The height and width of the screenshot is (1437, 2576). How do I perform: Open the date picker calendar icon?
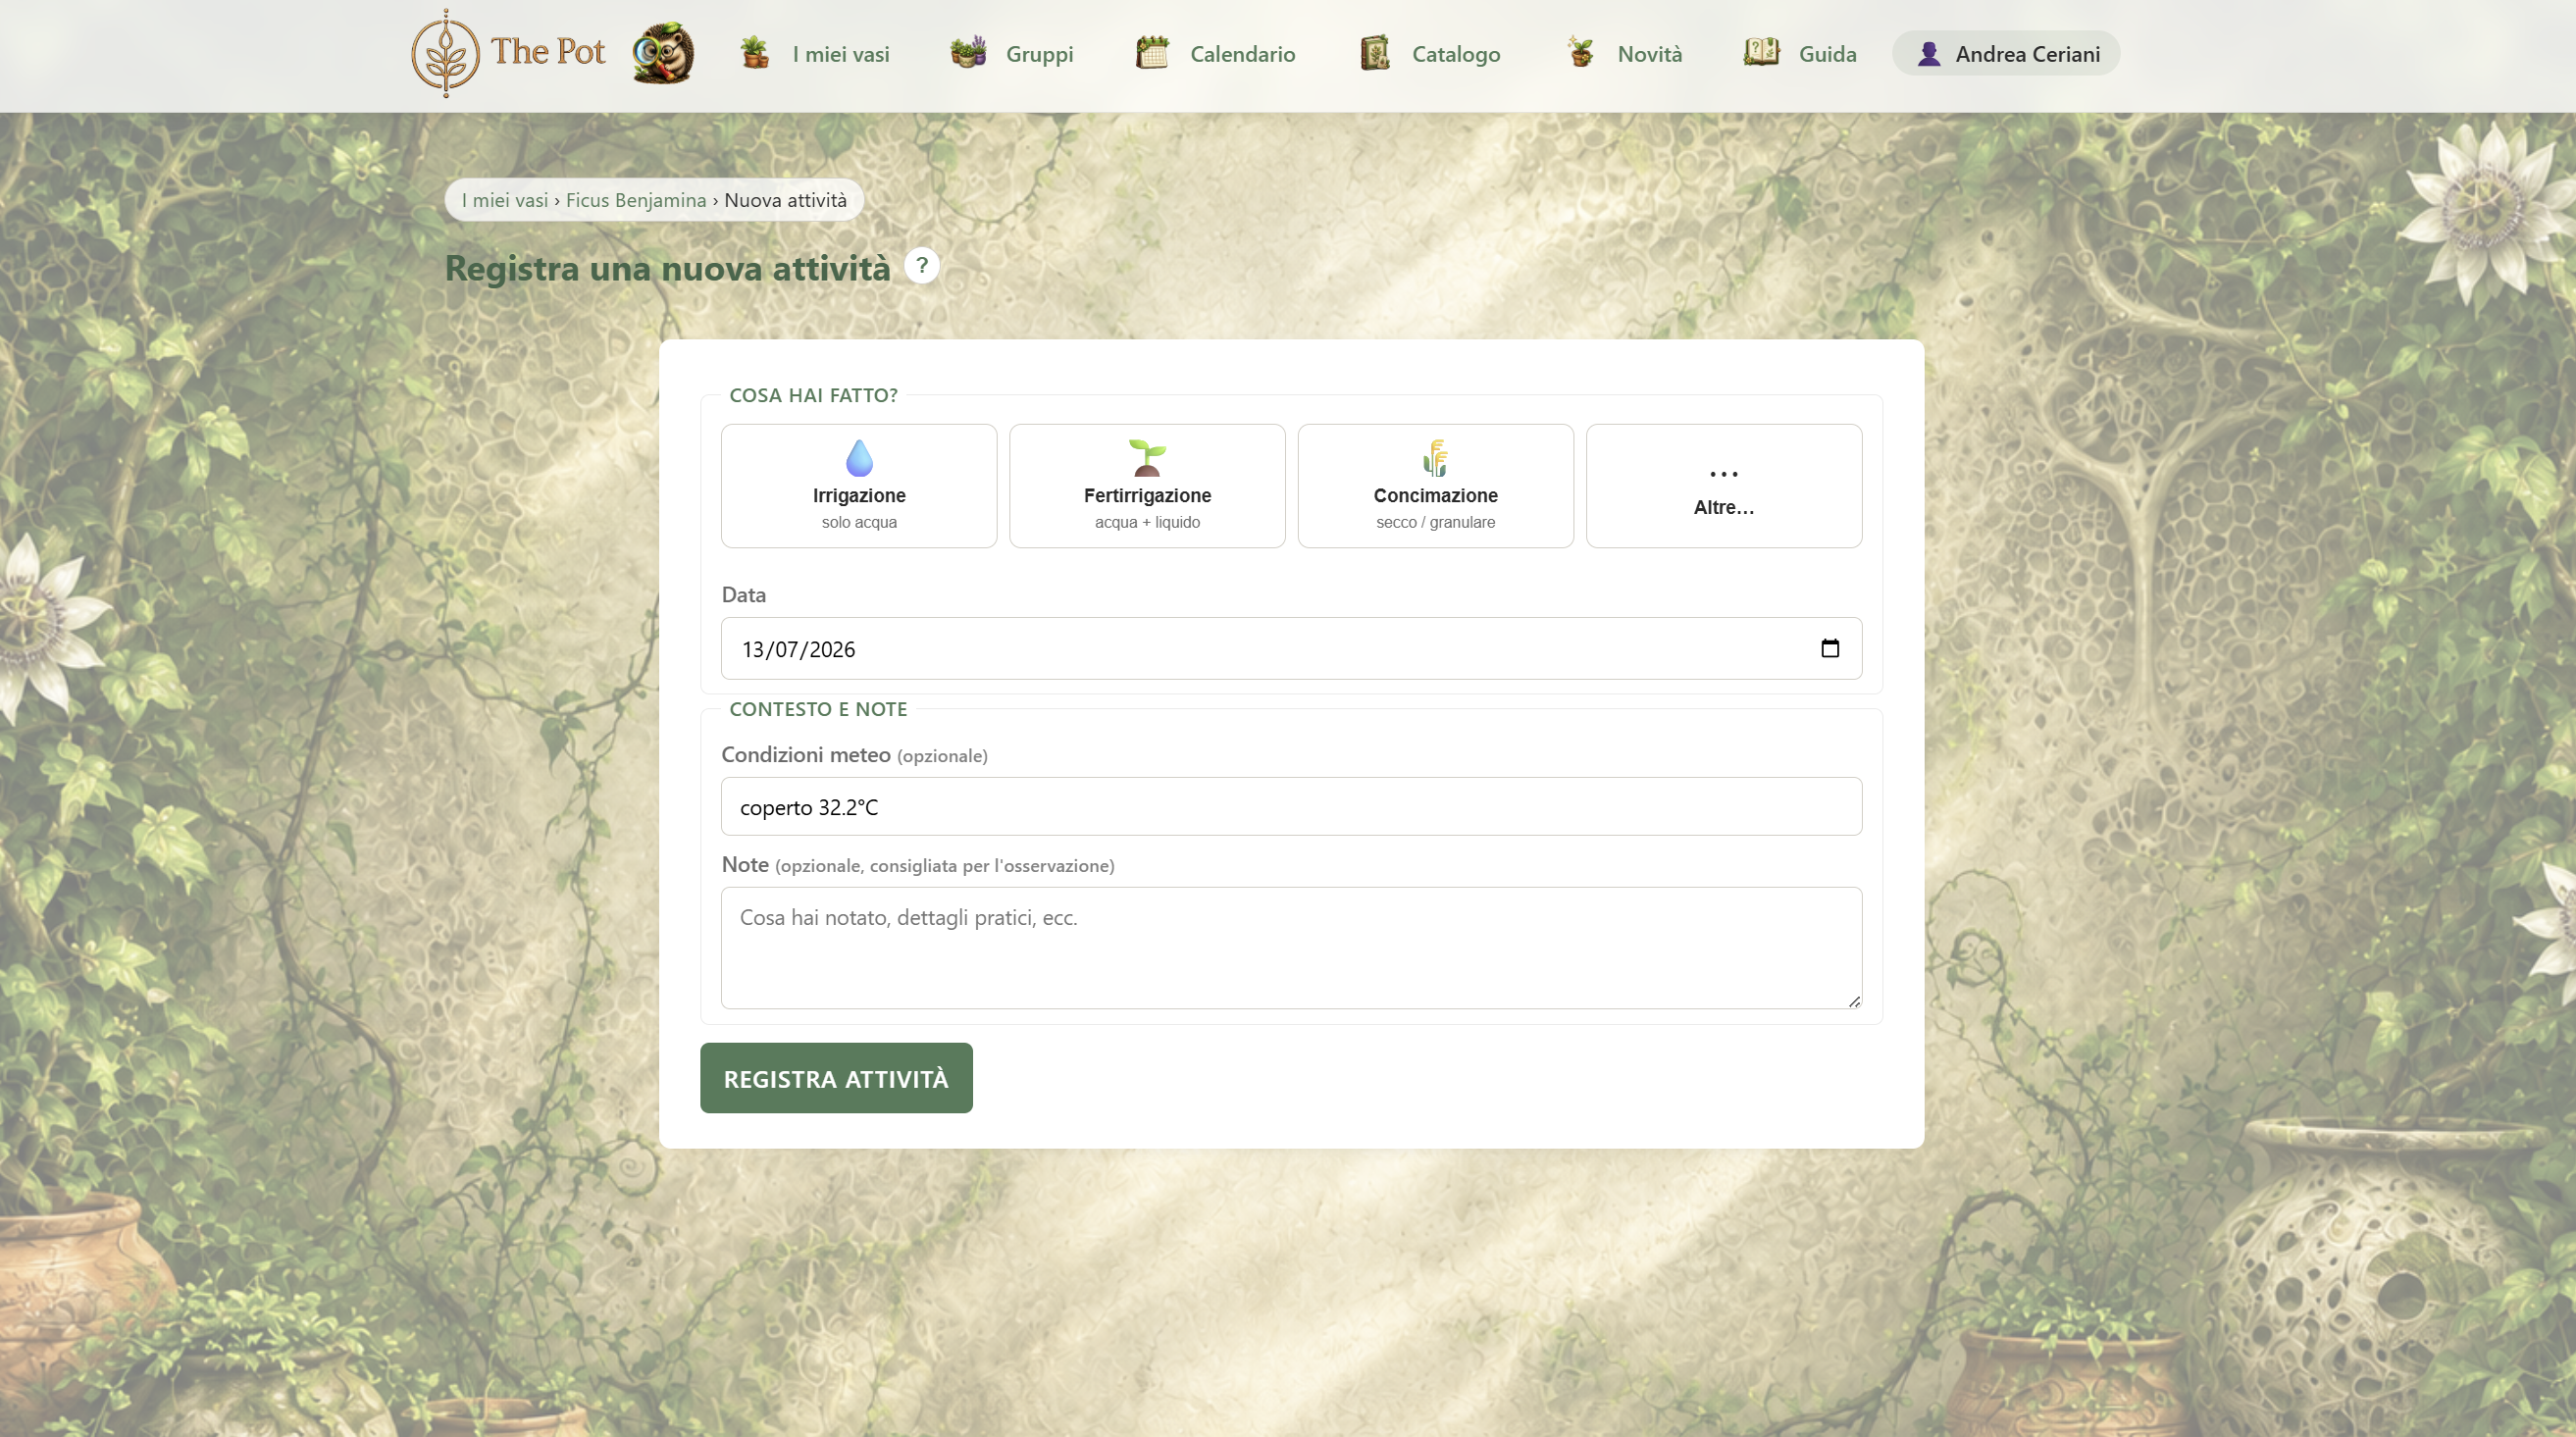[x=1829, y=648]
